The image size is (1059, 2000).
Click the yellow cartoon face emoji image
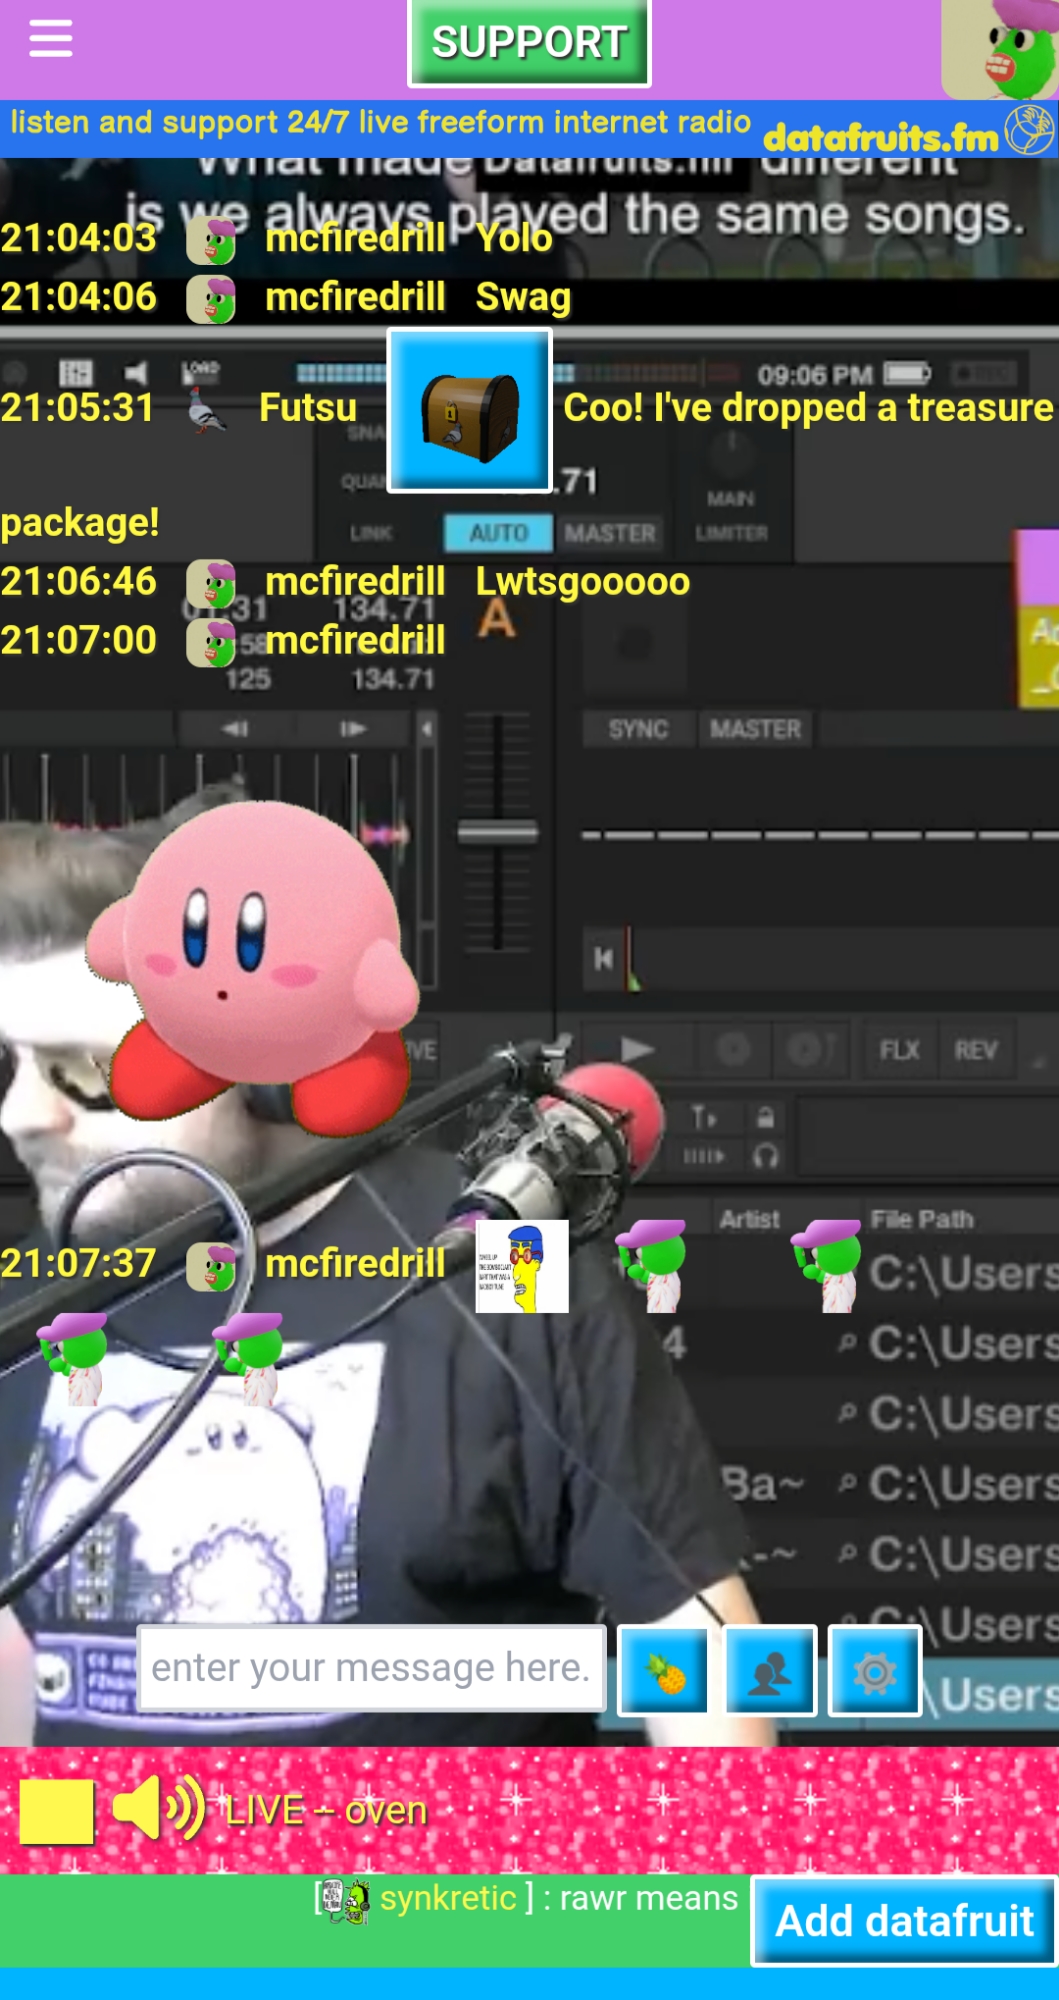[x=521, y=1266]
